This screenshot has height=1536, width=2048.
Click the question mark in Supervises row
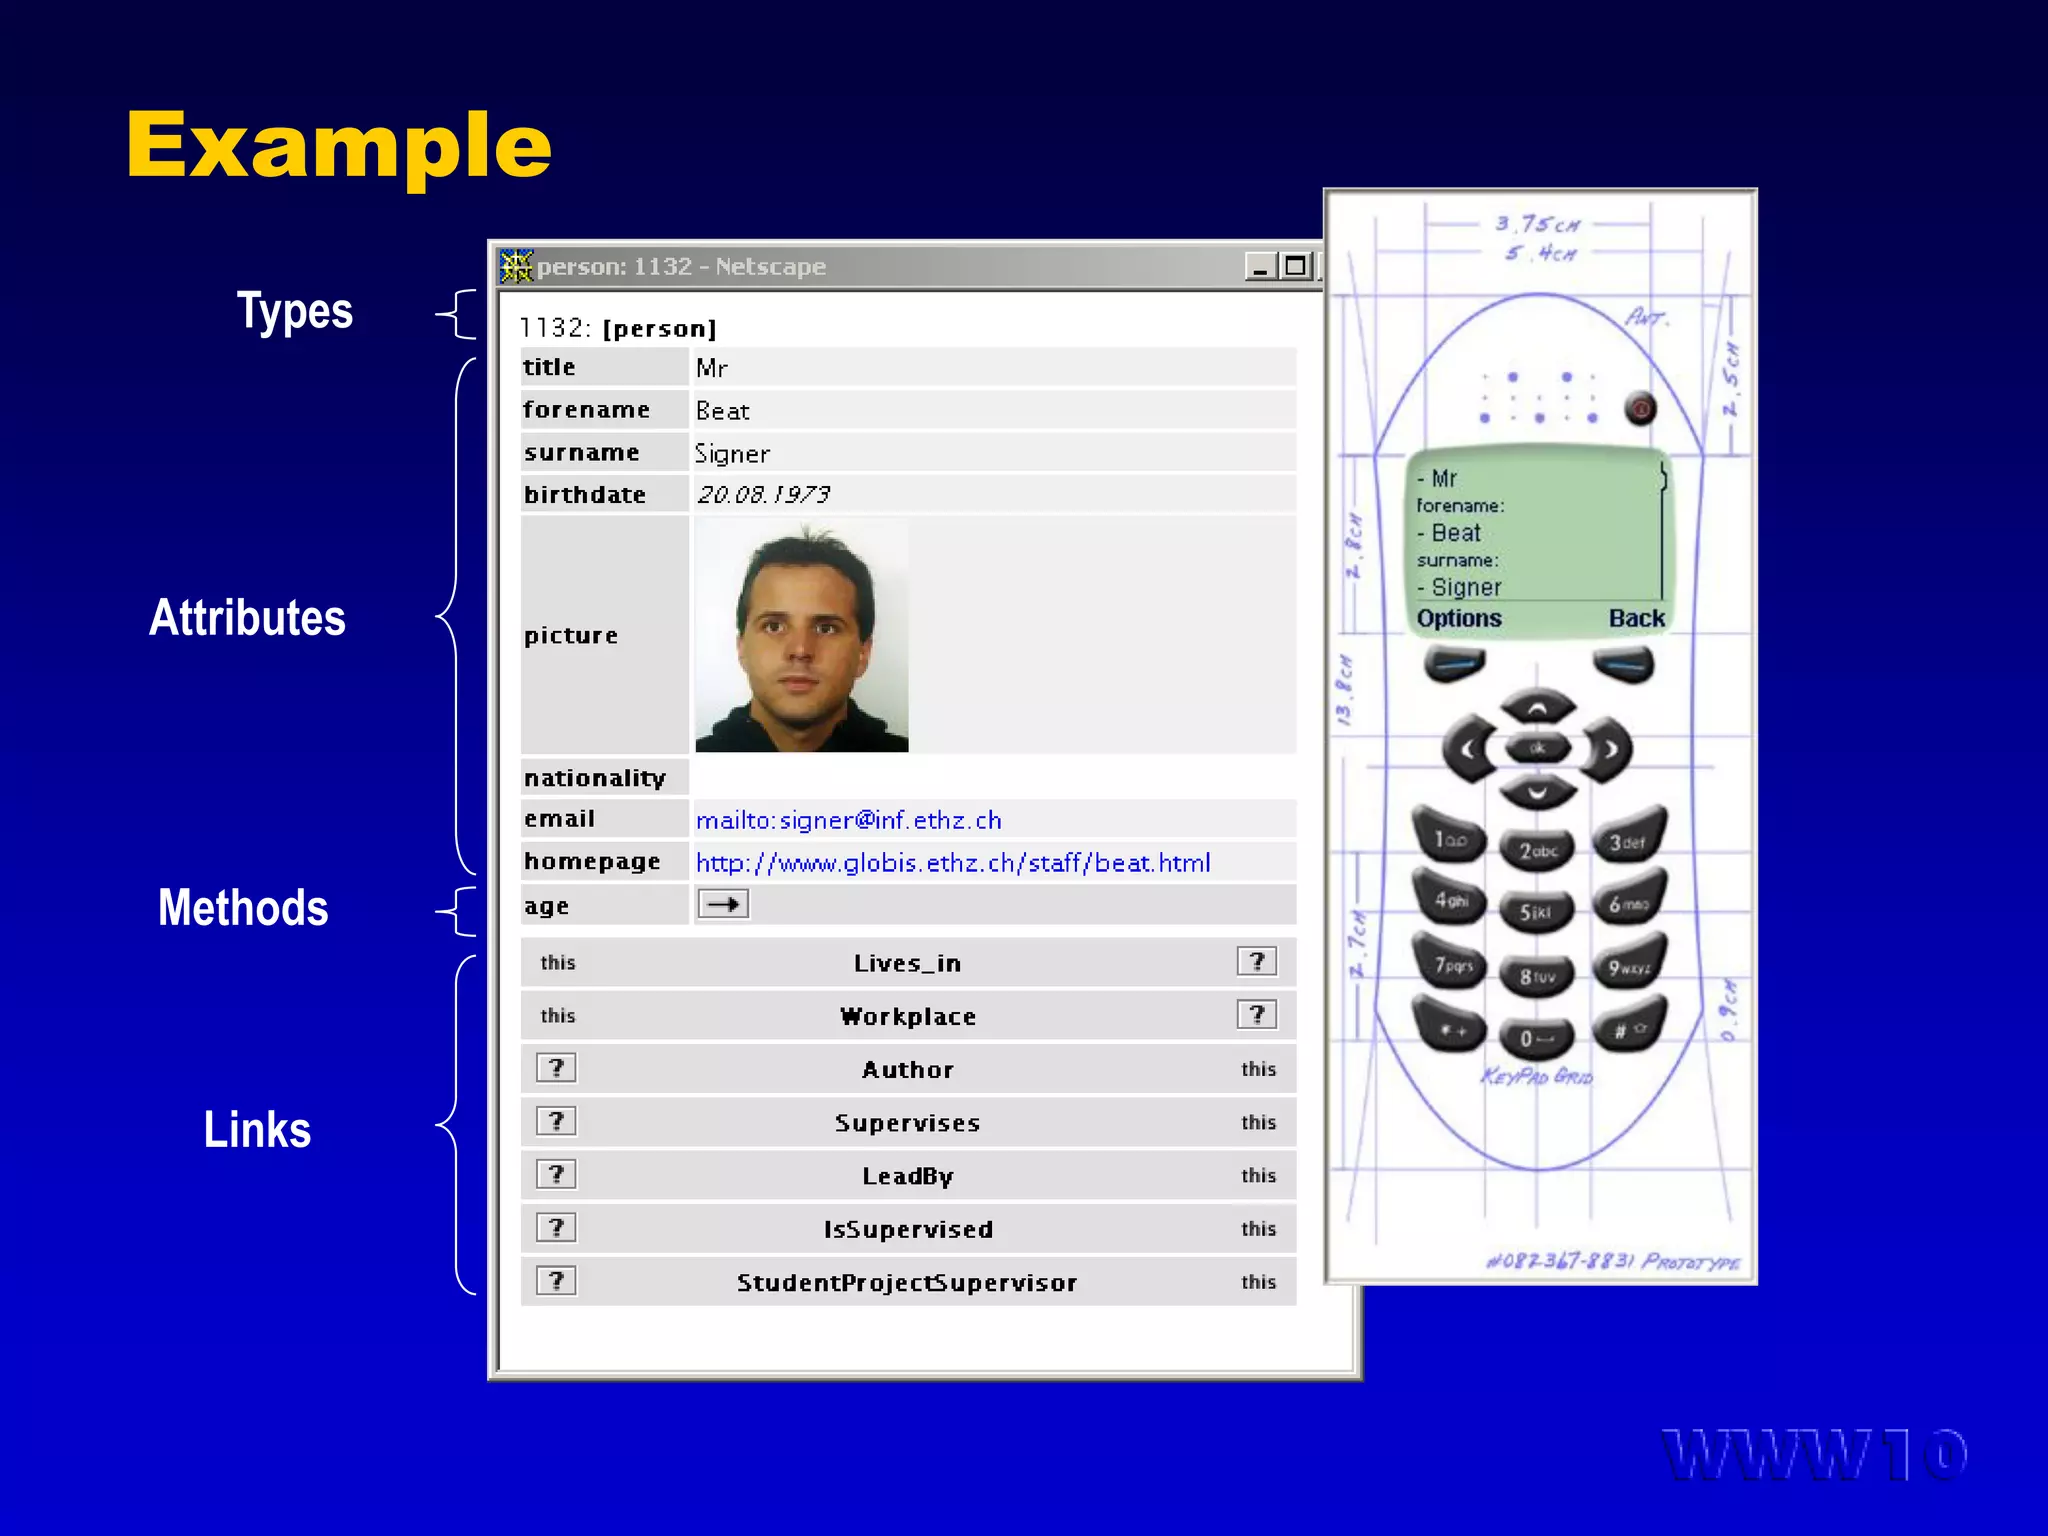[556, 1121]
